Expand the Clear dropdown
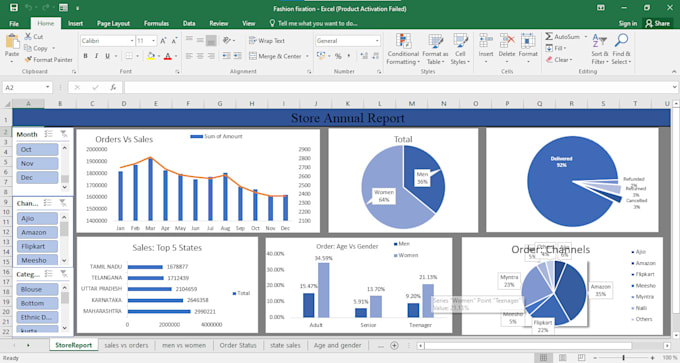 [571, 60]
